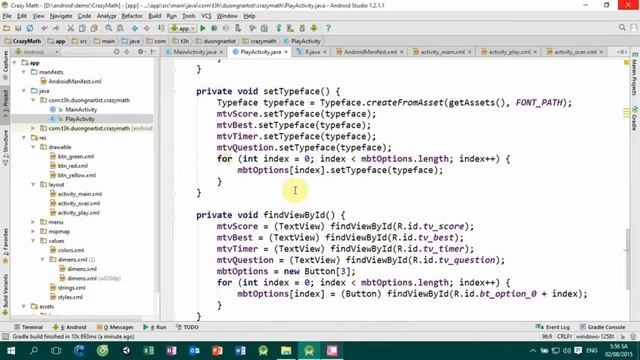Image resolution: width=640 pixels, height=360 pixels.
Task: Open the File menu
Action: [x=7, y=16]
